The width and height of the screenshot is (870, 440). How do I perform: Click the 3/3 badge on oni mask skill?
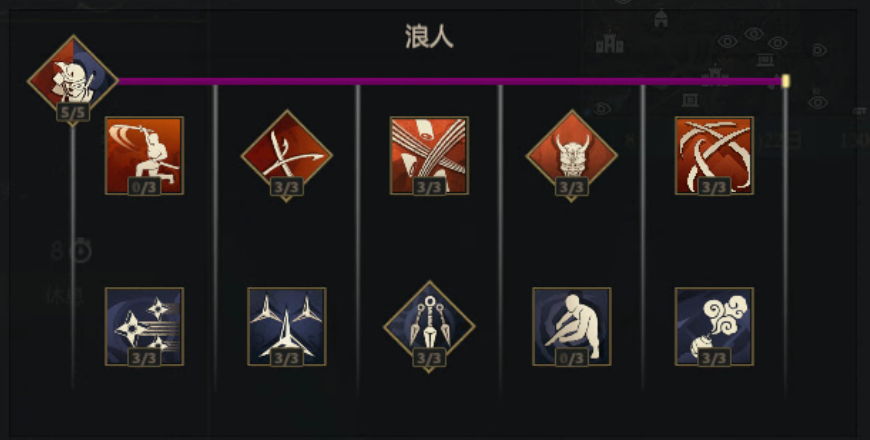(571, 187)
